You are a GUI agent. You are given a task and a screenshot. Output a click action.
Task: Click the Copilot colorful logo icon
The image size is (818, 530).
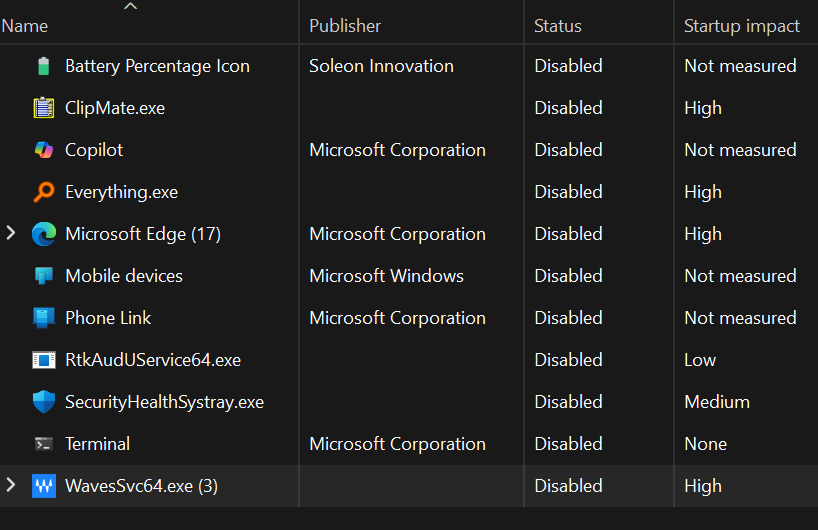pyautogui.click(x=44, y=150)
